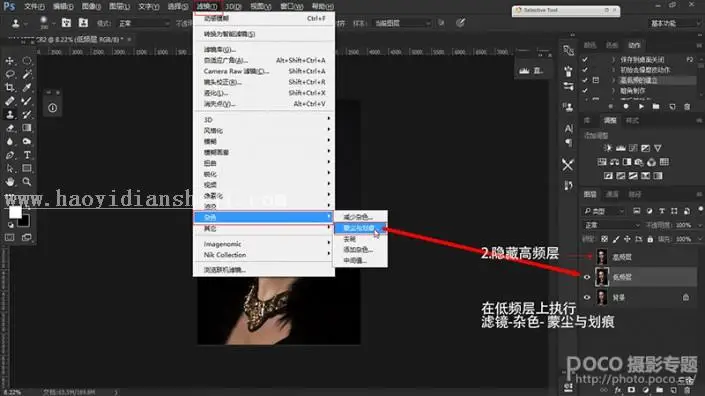Click the Curves adjustment icon
This screenshot has width=705, height=396.
tap(633, 148)
